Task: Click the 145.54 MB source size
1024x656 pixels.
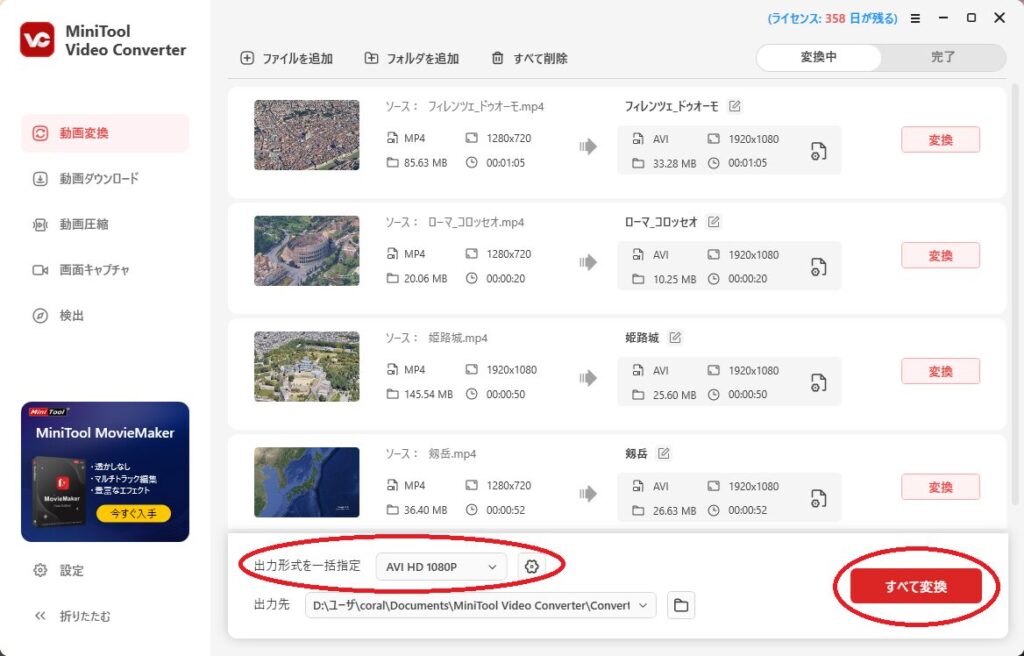Action: [428, 394]
